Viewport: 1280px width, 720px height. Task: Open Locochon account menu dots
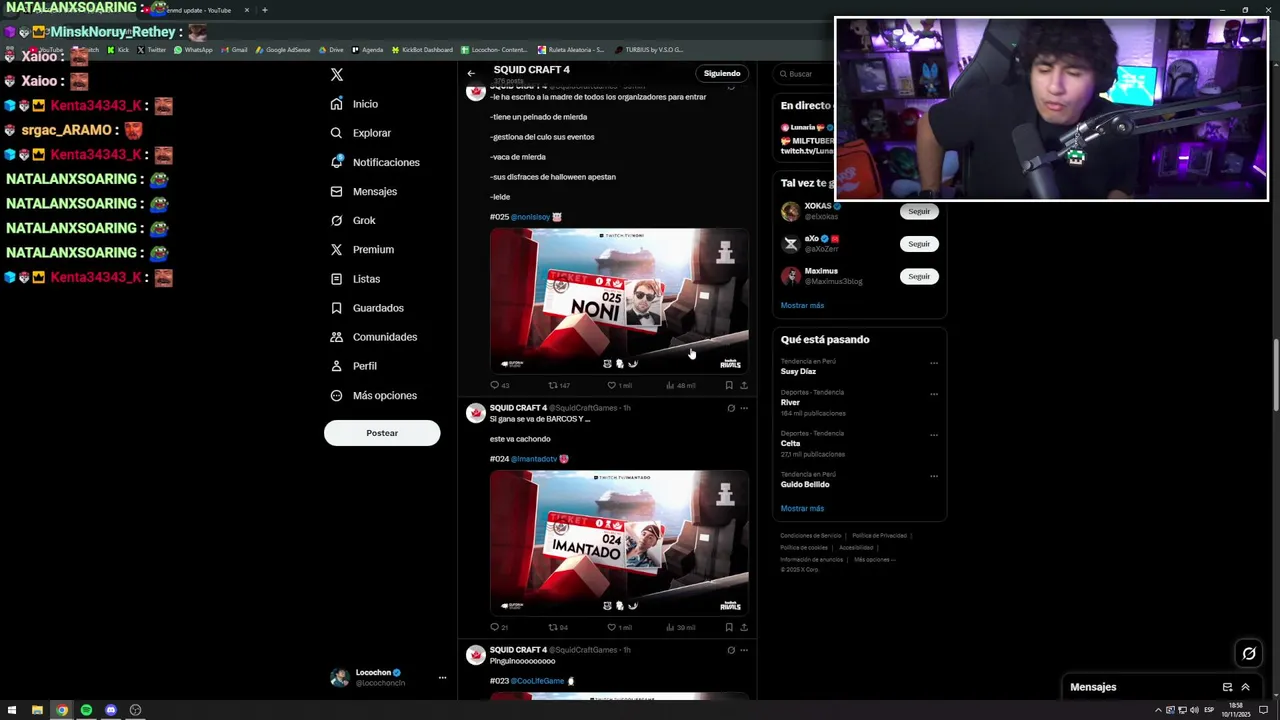pyautogui.click(x=442, y=678)
